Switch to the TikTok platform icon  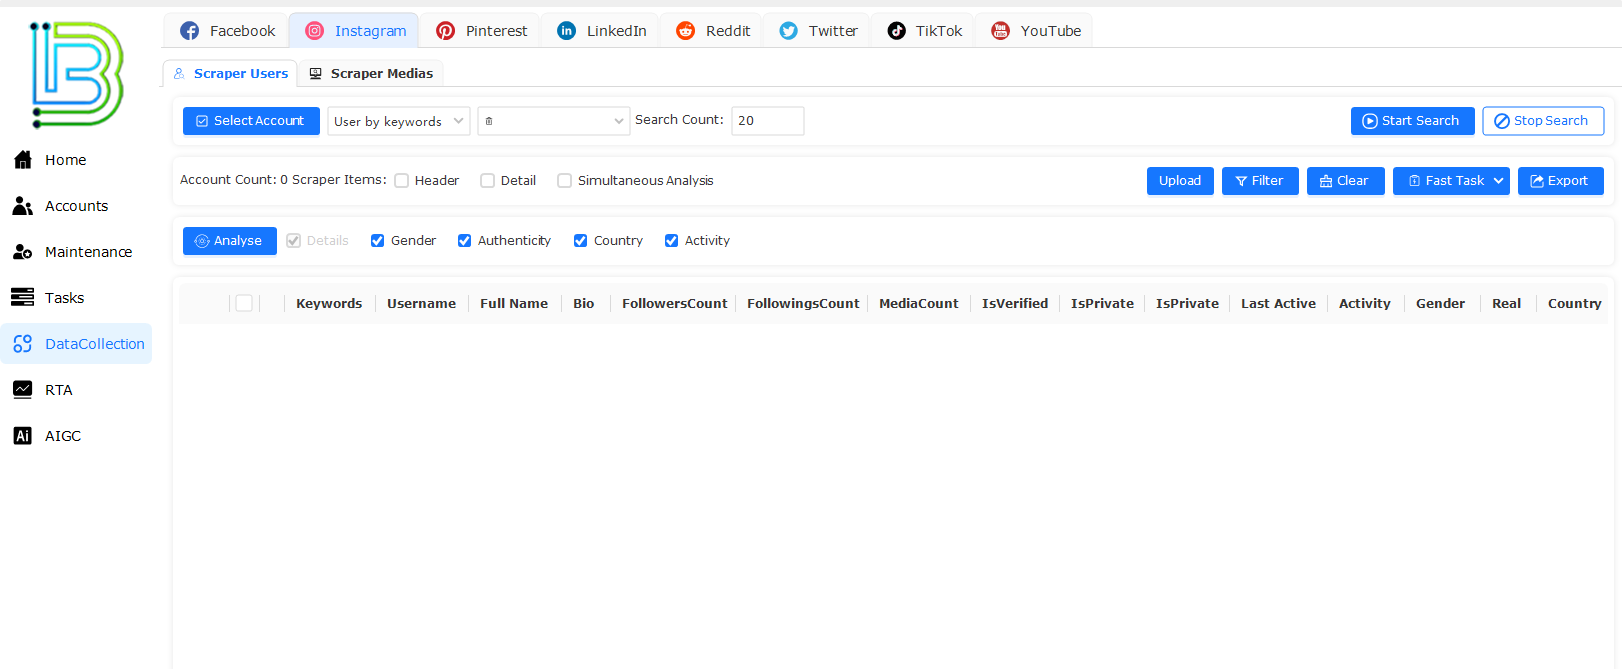[897, 31]
